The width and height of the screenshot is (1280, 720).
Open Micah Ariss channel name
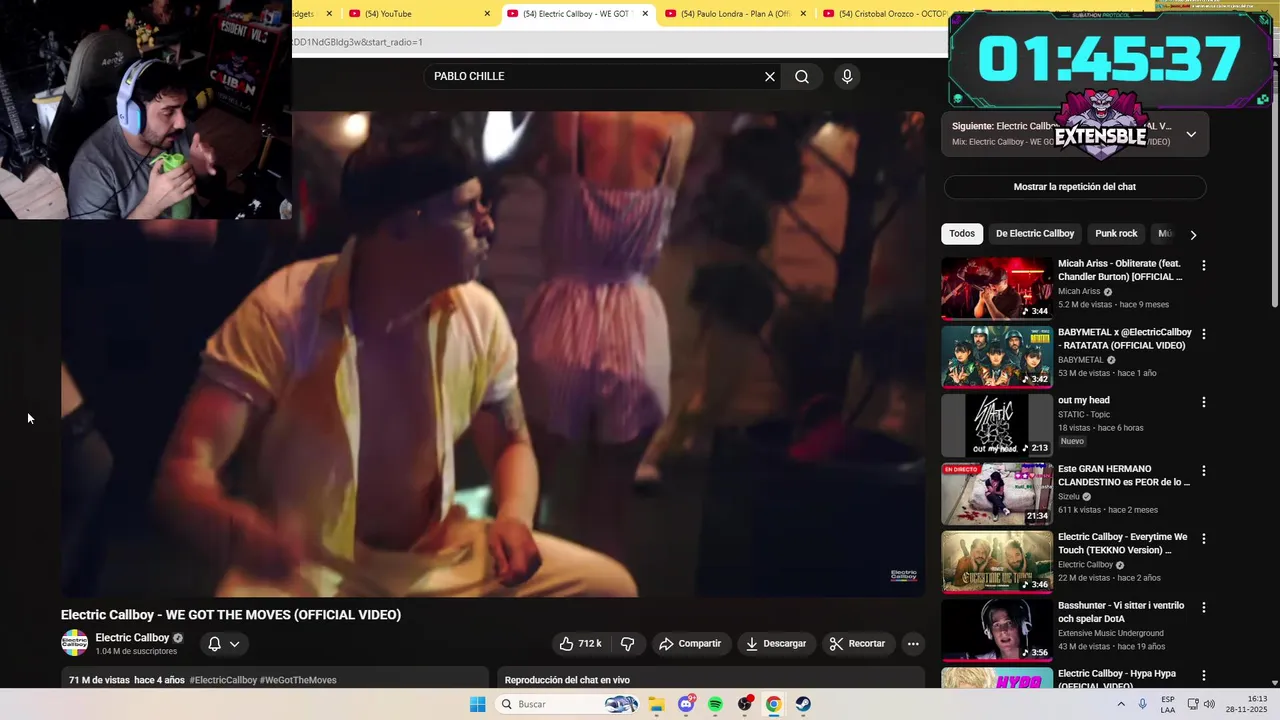(1079, 292)
